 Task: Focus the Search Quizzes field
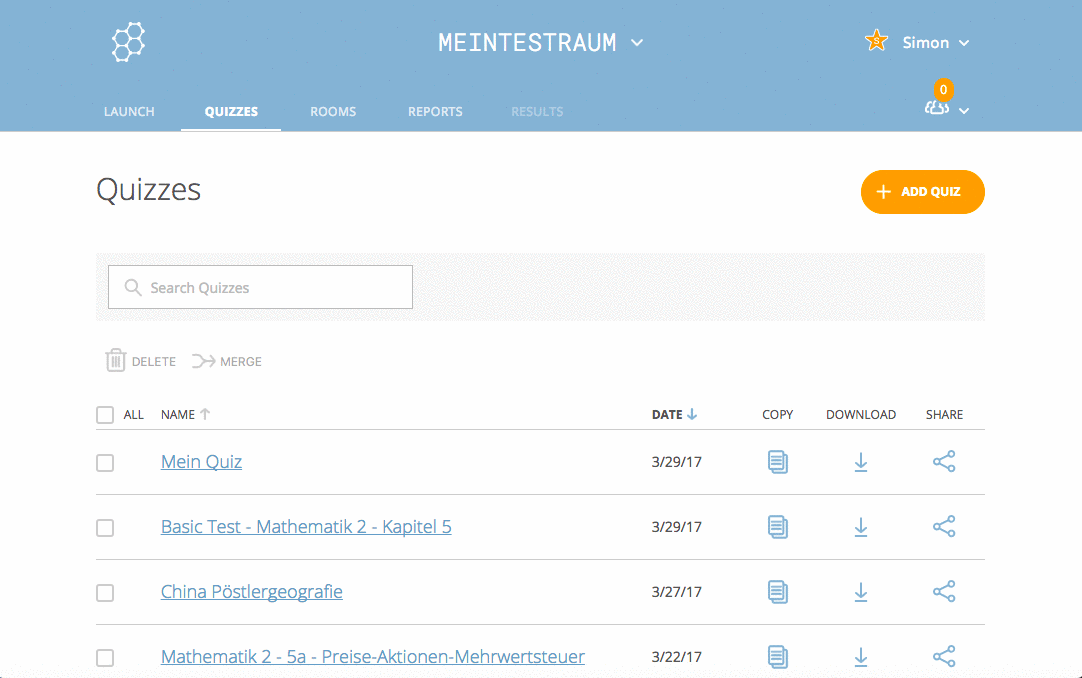tap(260, 287)
